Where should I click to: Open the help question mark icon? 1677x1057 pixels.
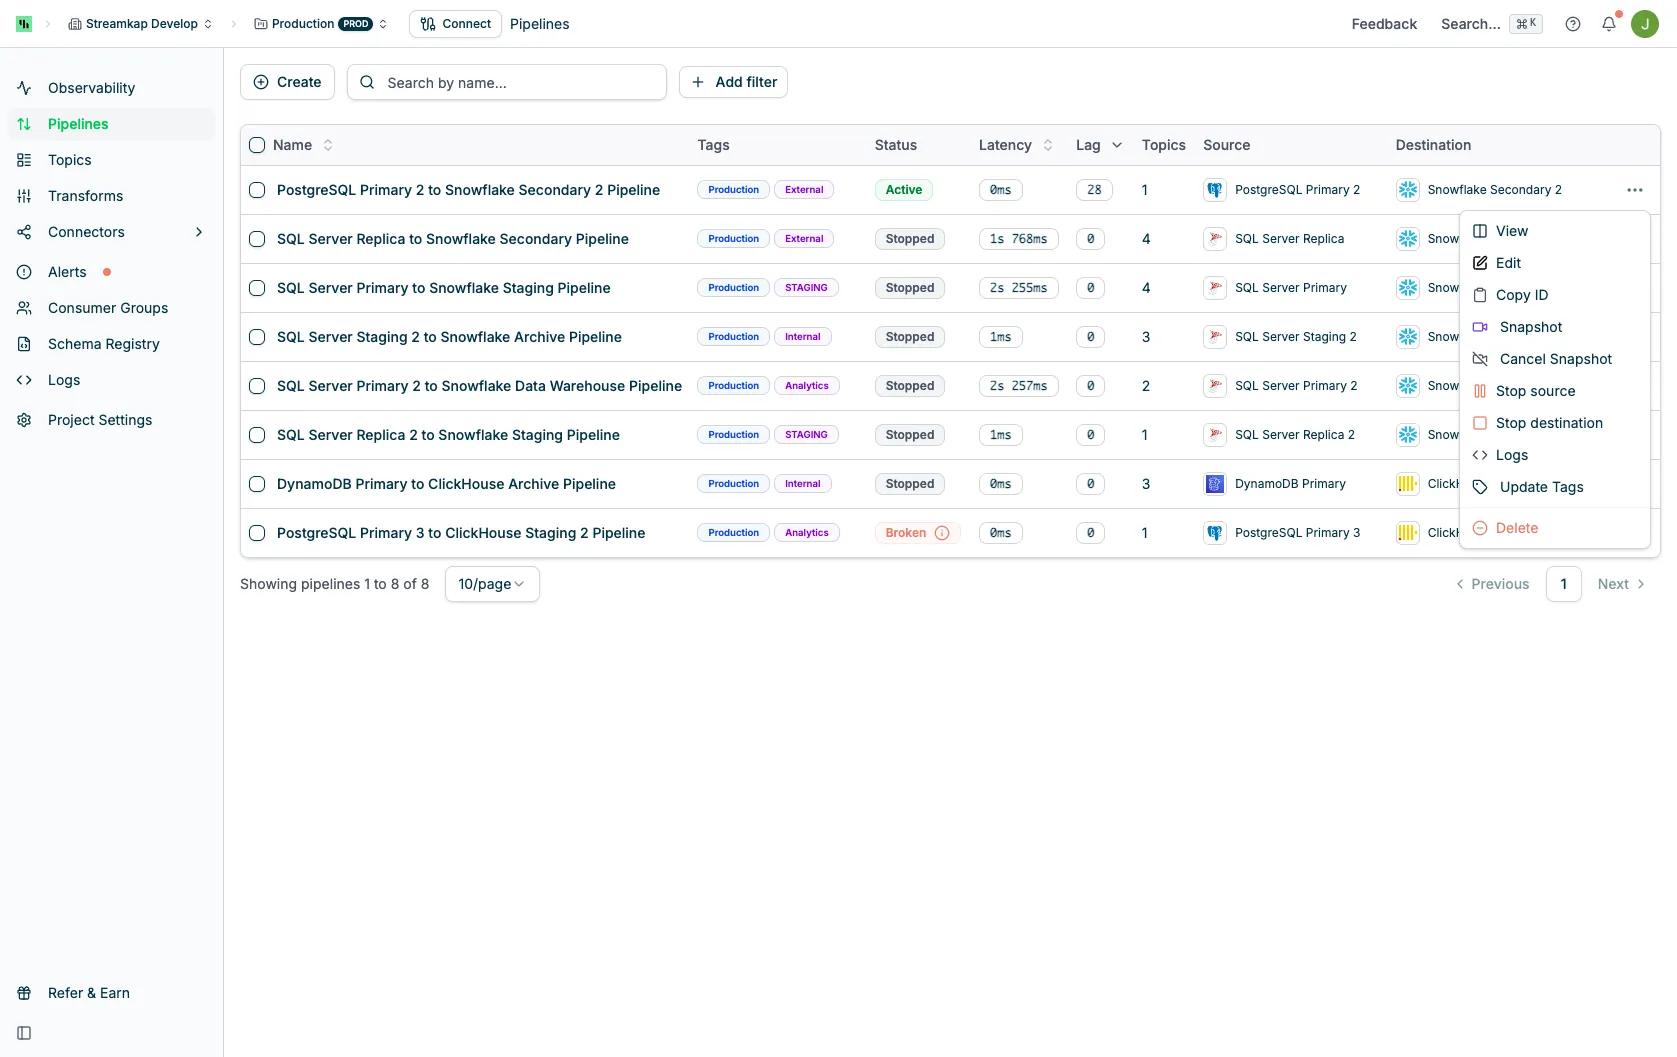pyautogui.click(x=1573, y=24)
